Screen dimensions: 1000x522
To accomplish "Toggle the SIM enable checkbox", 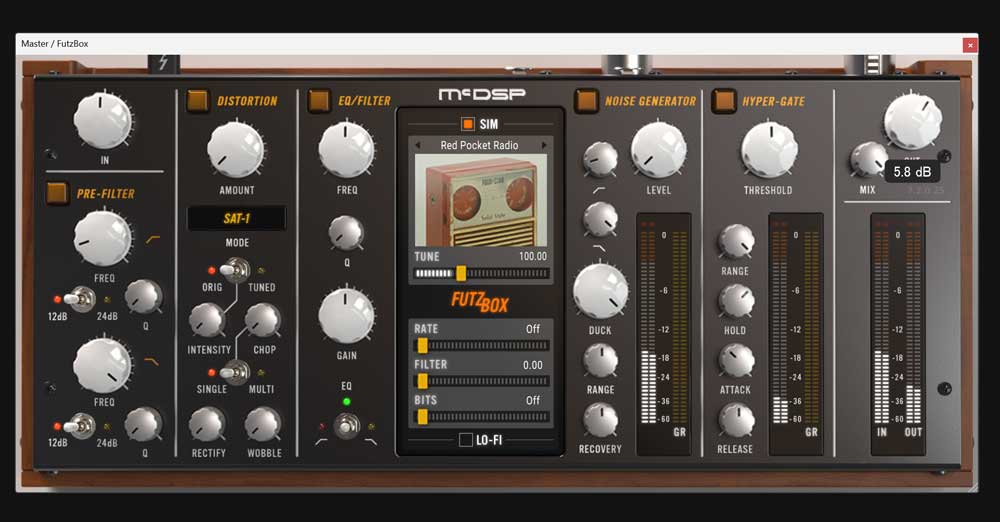I will pos(467,124).
